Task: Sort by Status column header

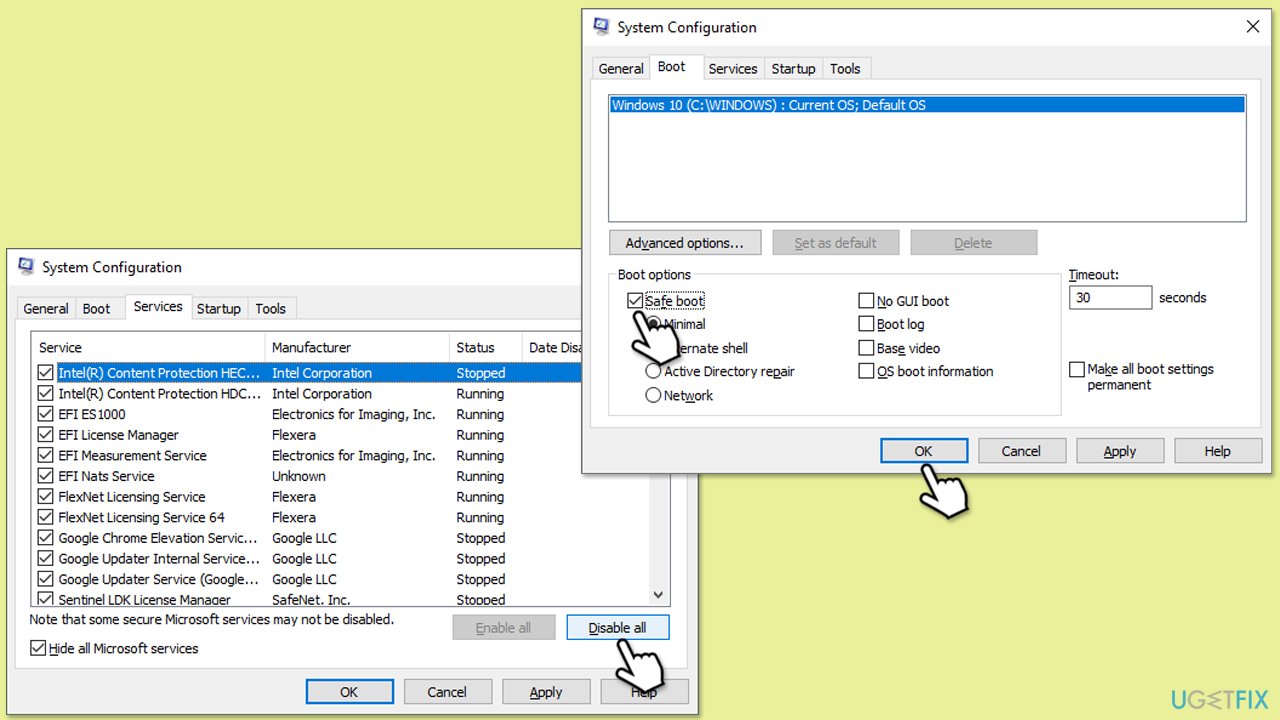Action: tap(486, 347)
